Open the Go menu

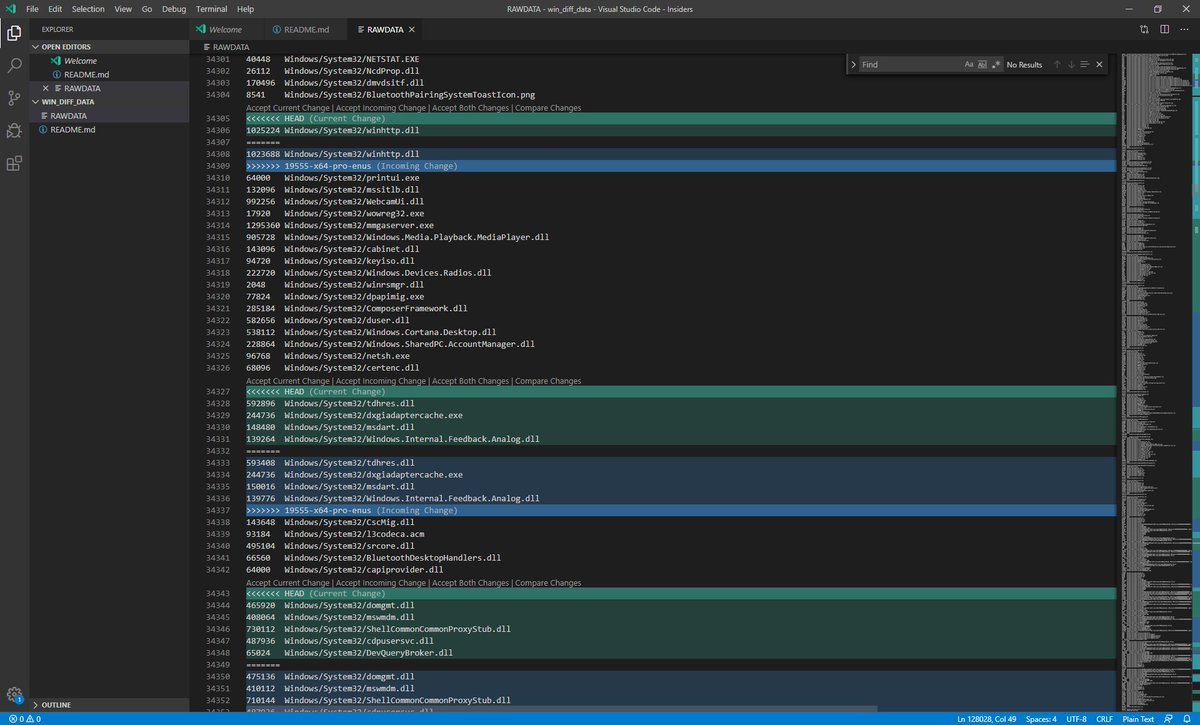click(x=147, y=8)
